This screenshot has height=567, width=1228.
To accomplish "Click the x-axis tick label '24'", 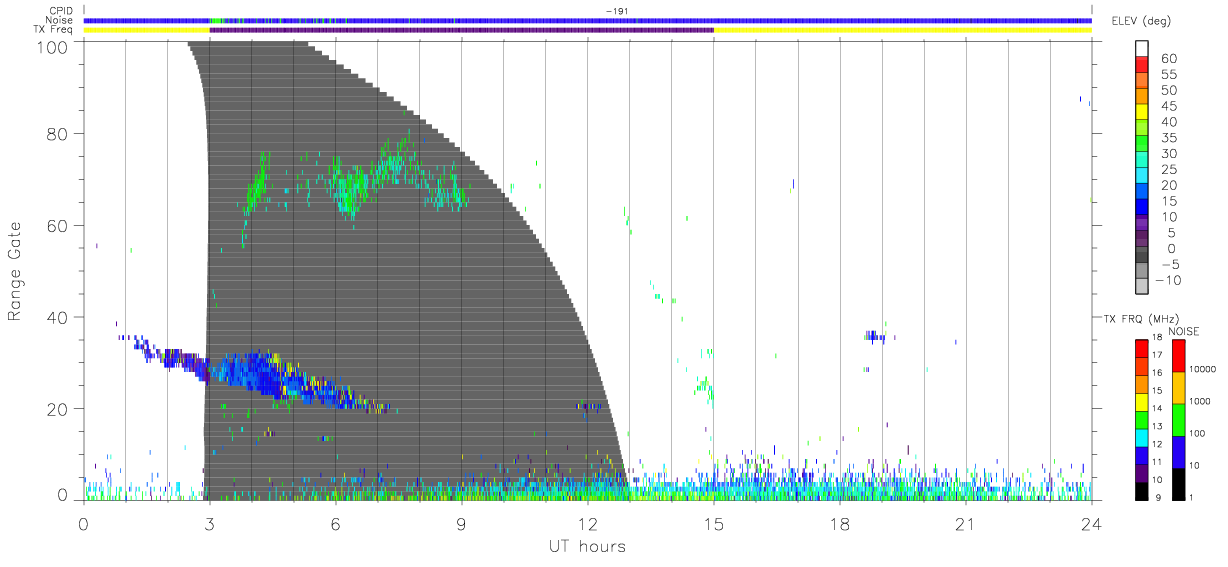I will [x=1091, y=524].
